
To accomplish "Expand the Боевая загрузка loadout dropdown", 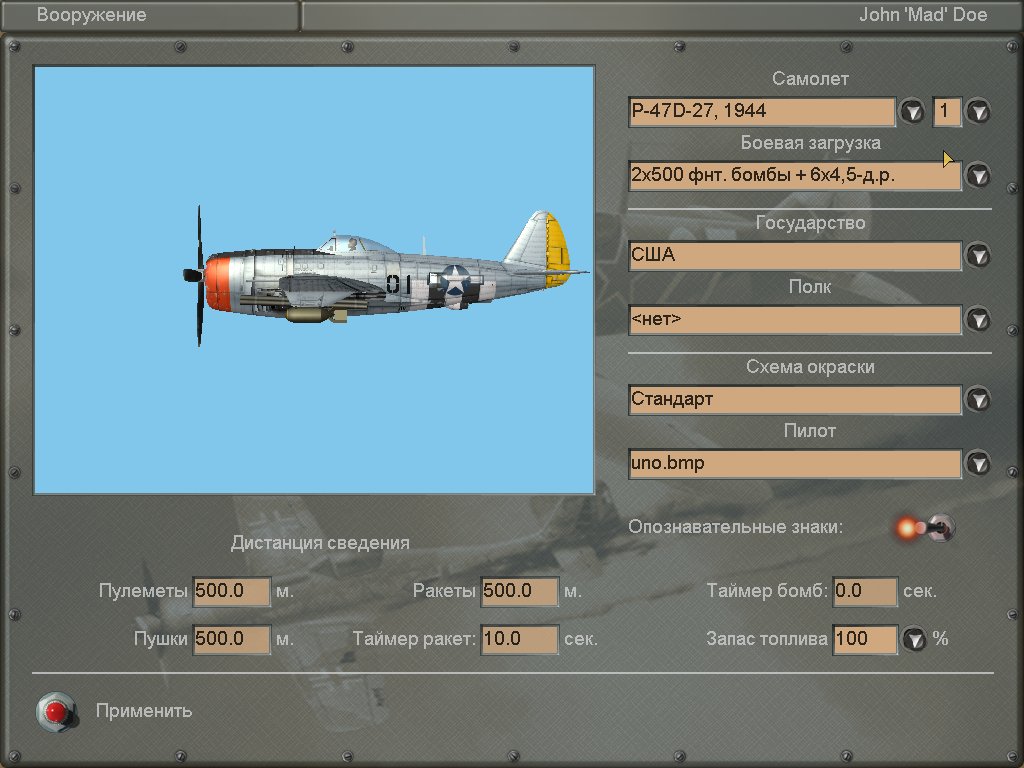I will (978, 175).
